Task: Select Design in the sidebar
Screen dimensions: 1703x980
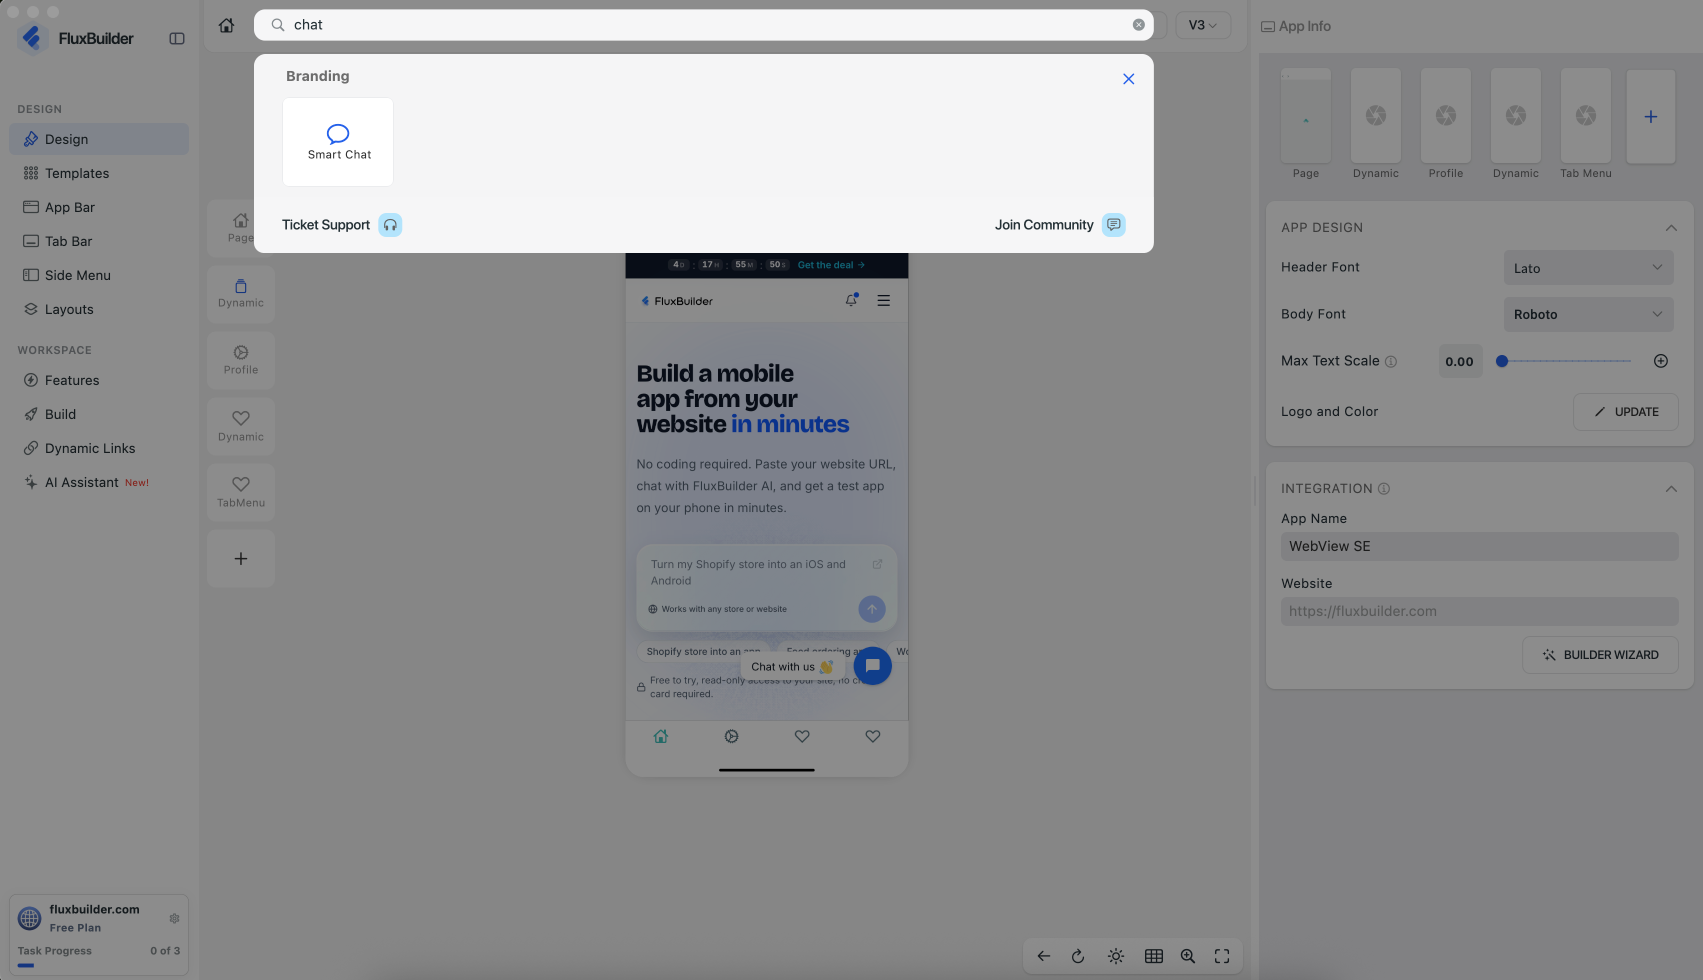Action: click(99, 139)
